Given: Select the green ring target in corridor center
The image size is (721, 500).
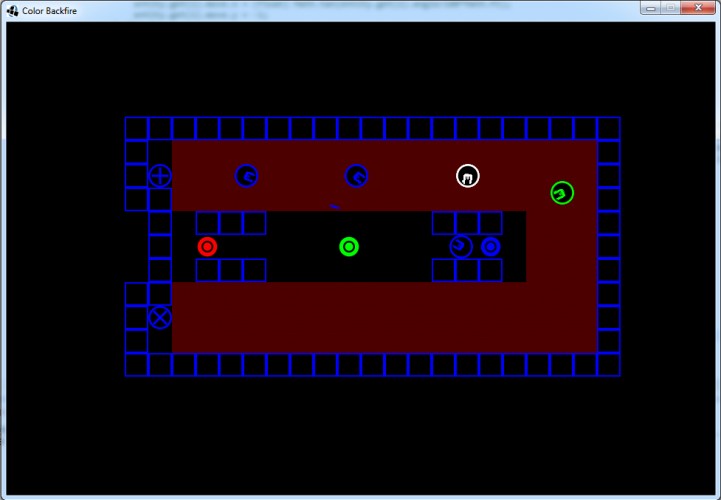Looking at the screenshot, I should tap(349, 247).
